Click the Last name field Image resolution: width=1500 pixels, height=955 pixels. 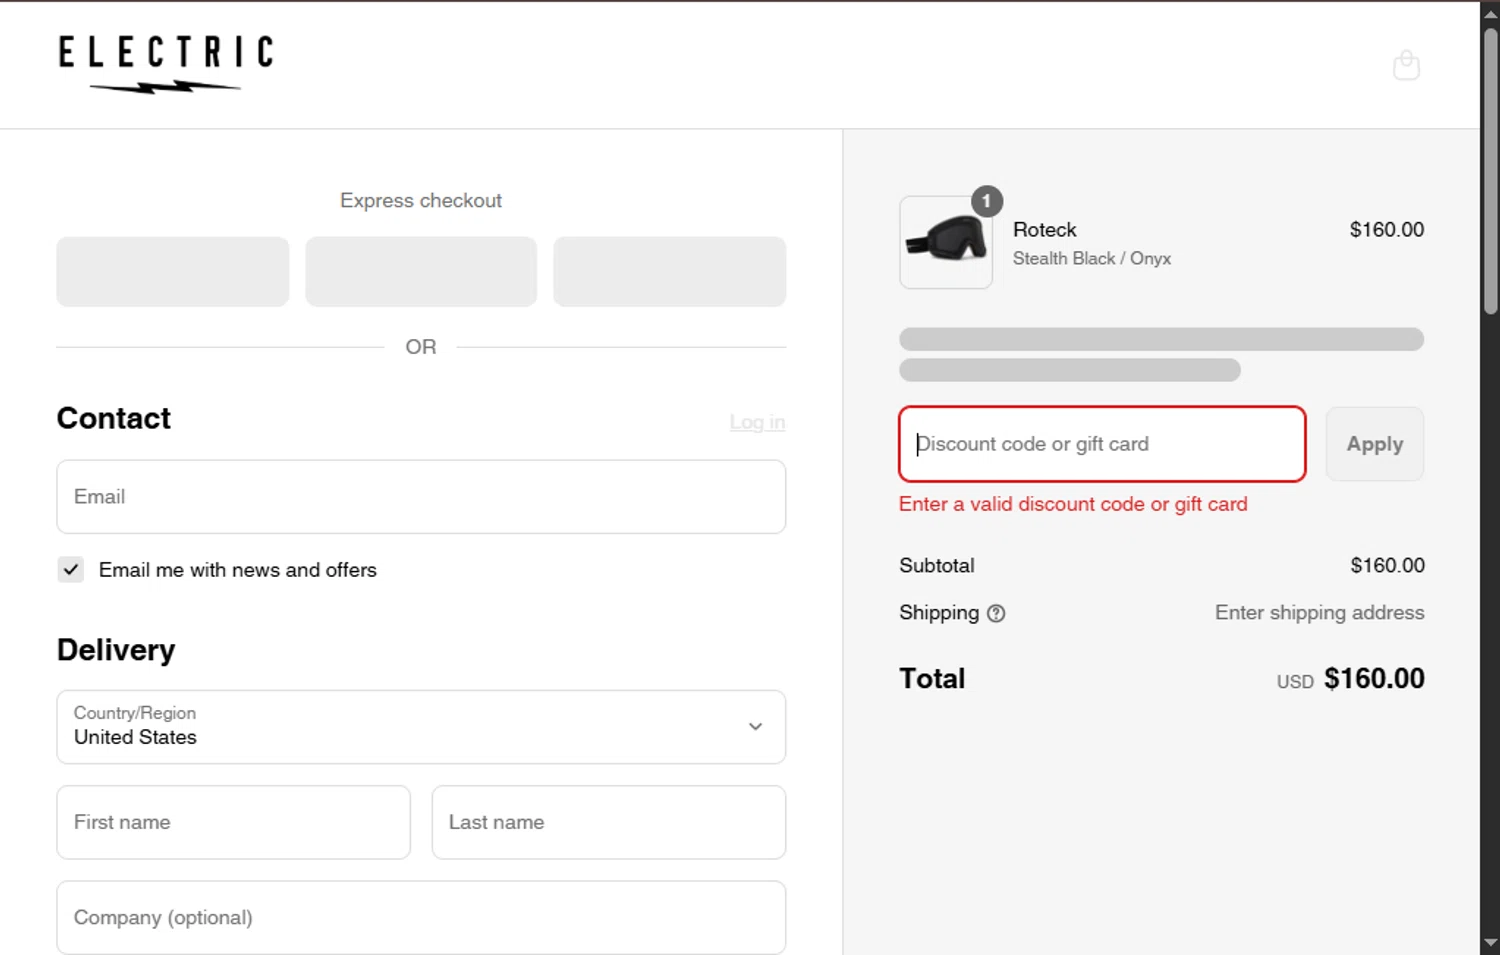[x=608, y=822]
